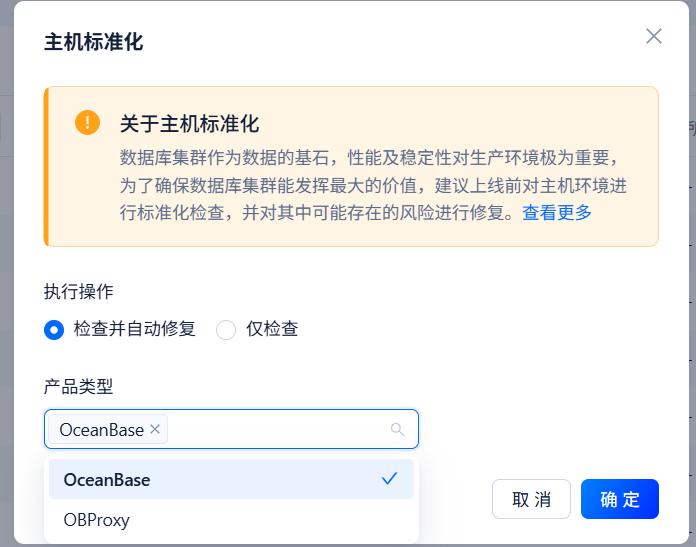Select the 检查并自动修复 radio button
The height and width of the screenshot is (547, 696).
tap(54, 330)
